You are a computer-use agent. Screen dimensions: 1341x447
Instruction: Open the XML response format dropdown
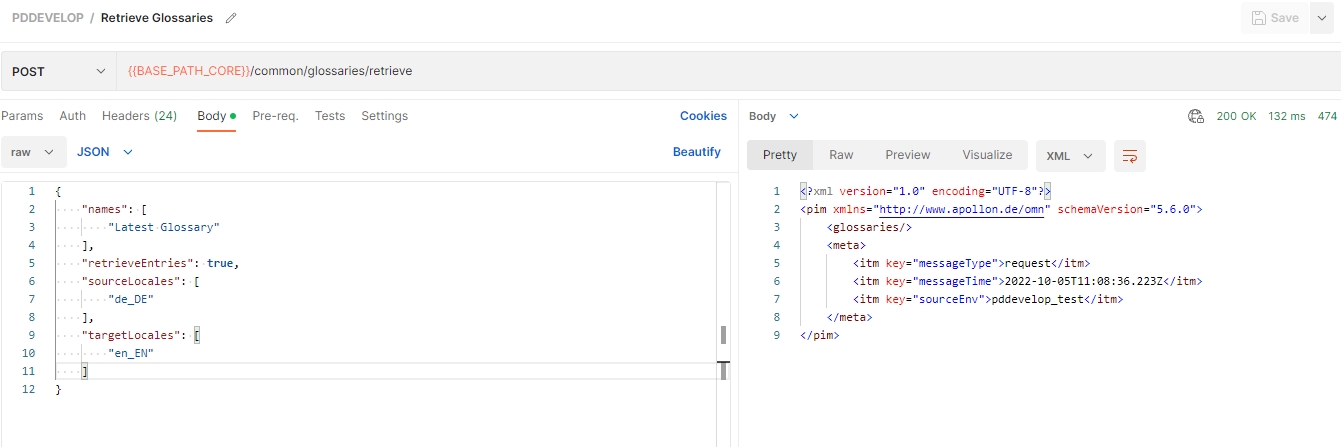(x=1070, y=155)
